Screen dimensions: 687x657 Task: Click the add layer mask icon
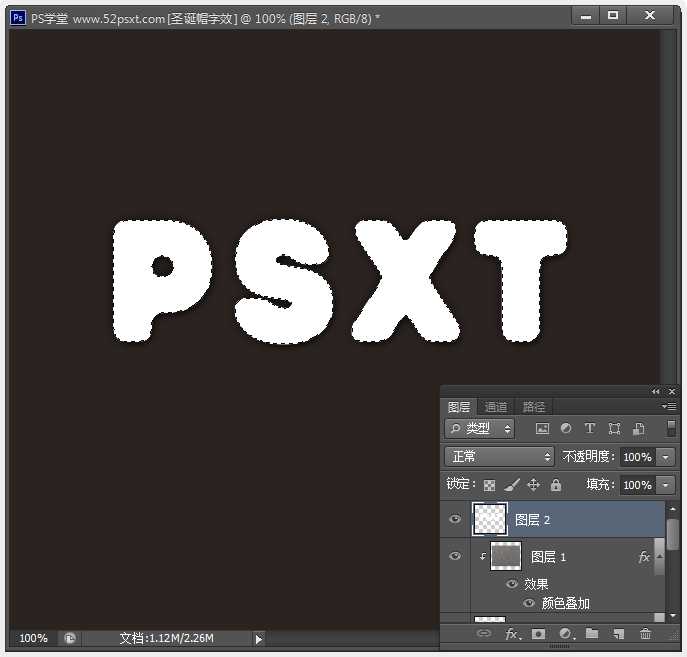538,634
